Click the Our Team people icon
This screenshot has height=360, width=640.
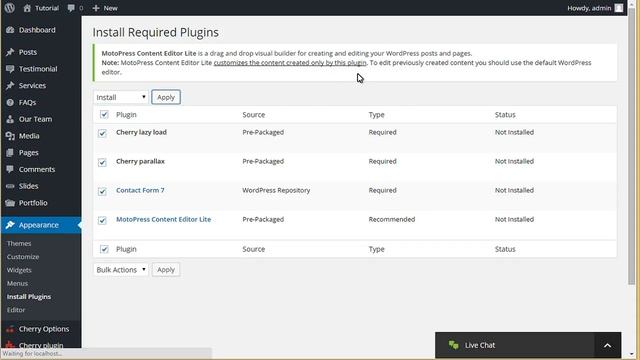click(x=10, y=119)
